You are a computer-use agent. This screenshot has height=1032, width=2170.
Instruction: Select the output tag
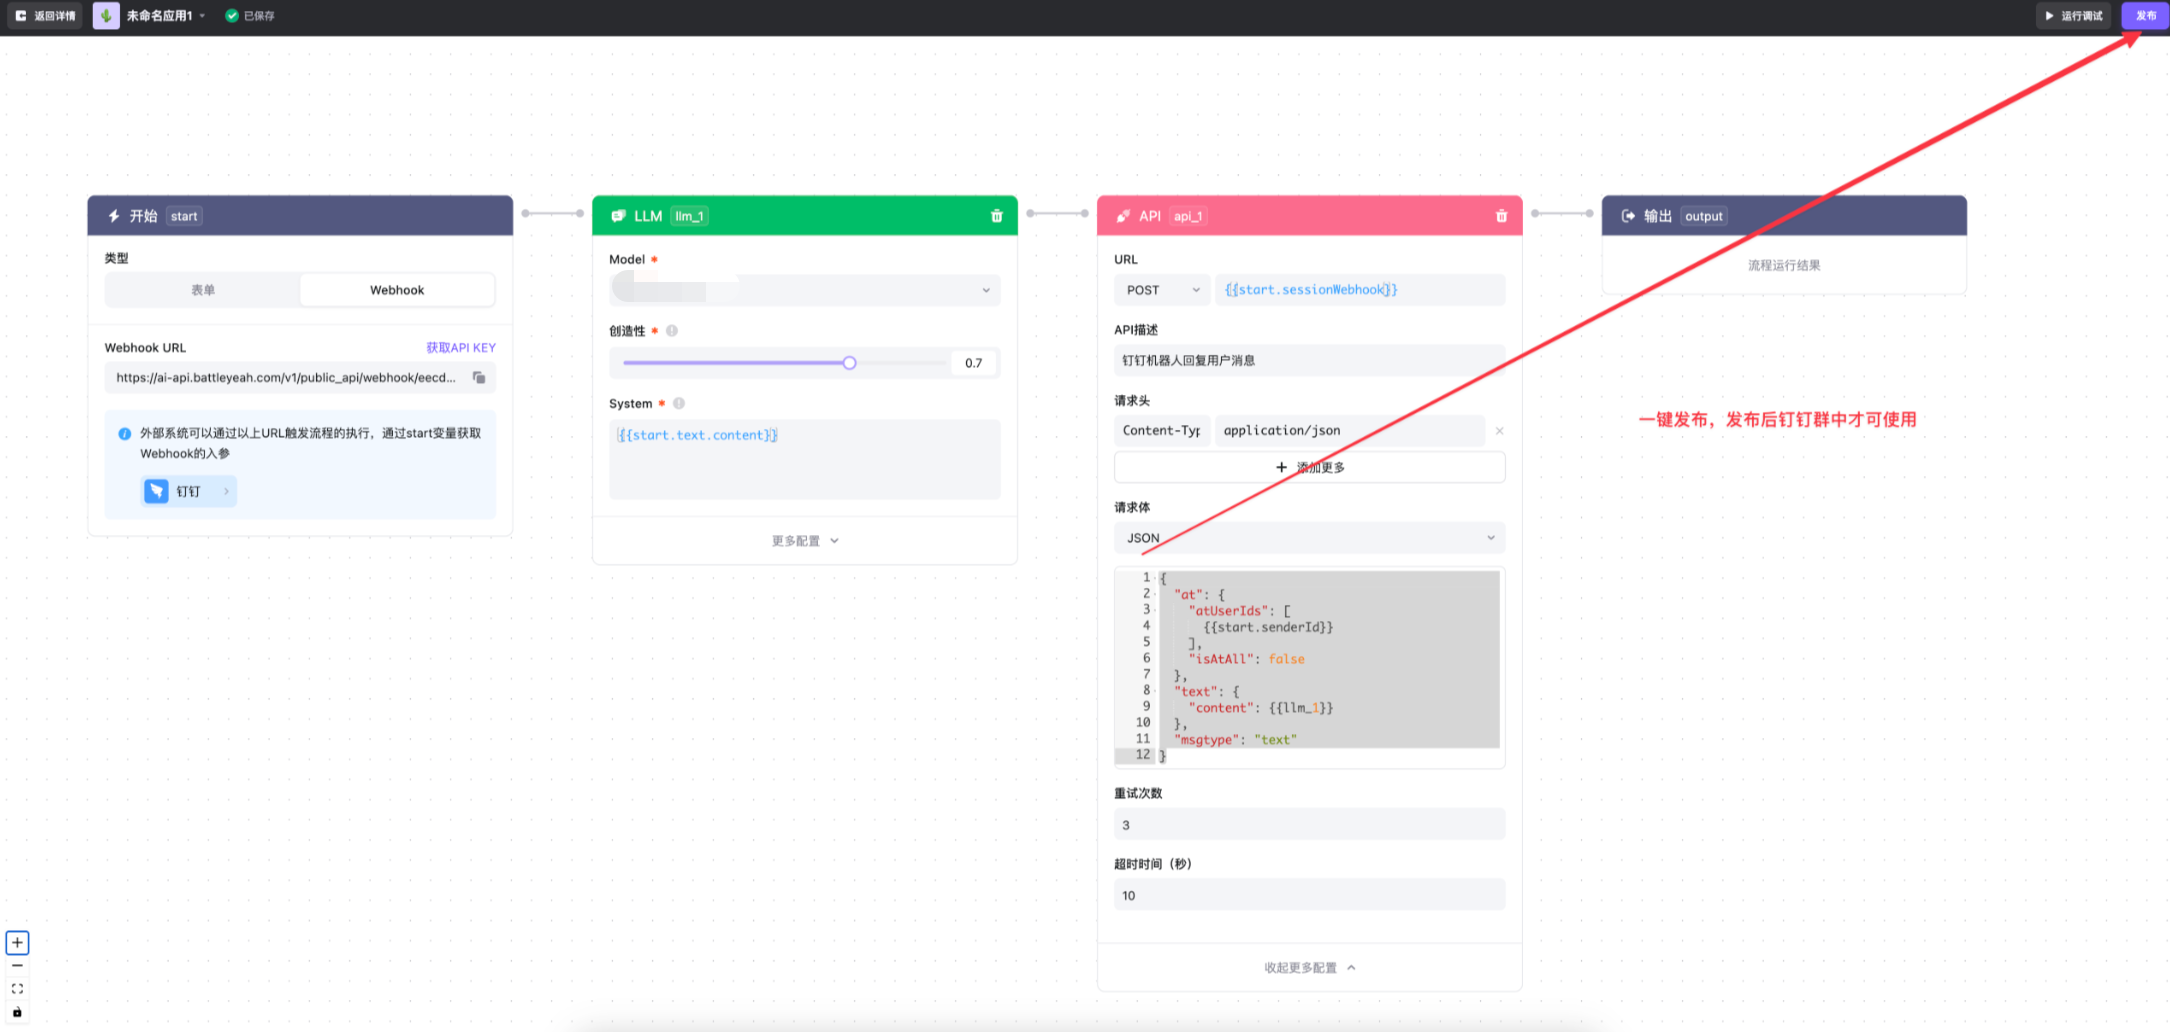click(1704, 216)
